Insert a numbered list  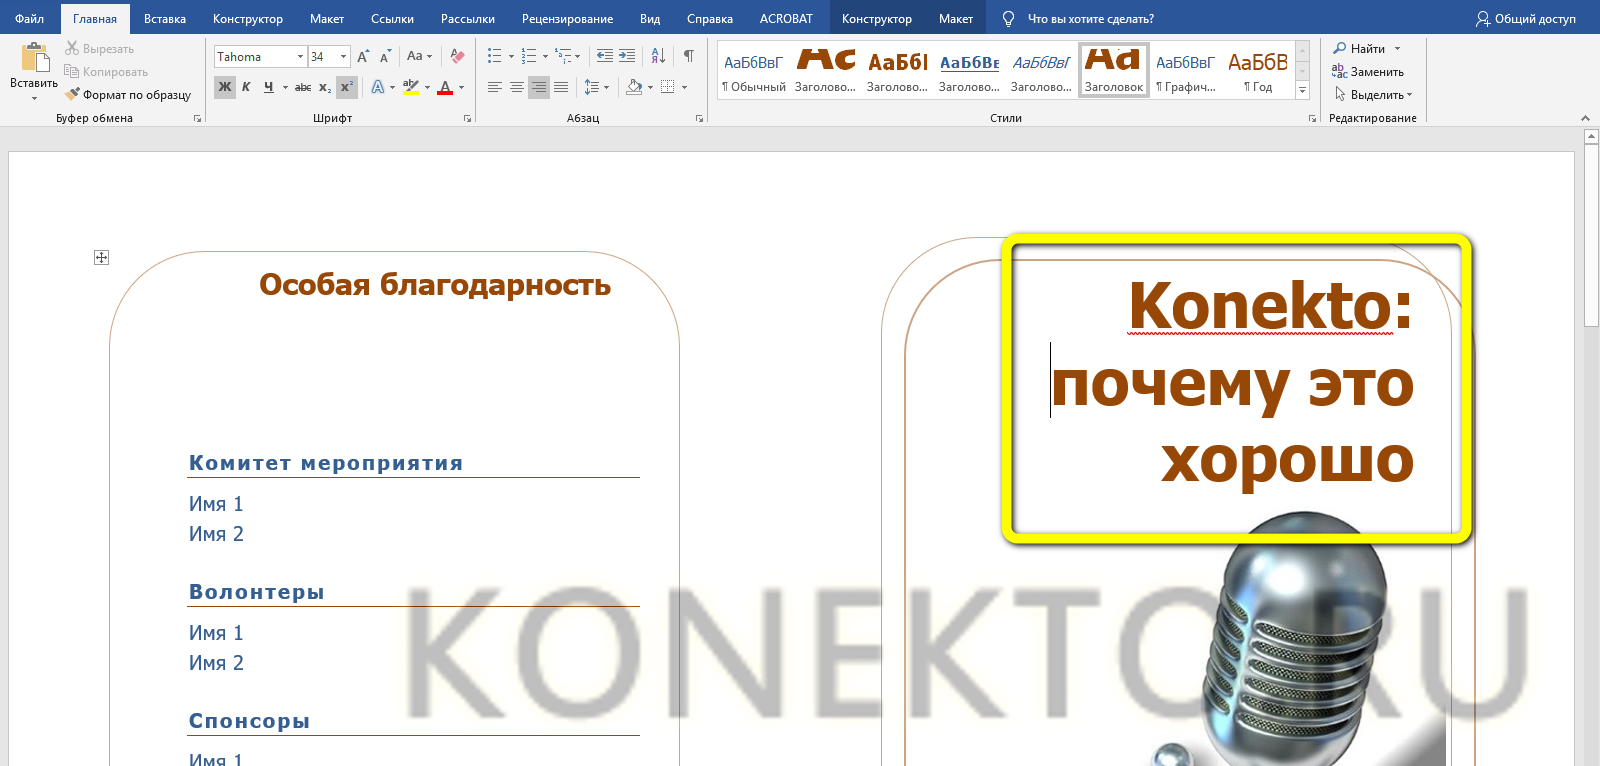tap(529, 56)
